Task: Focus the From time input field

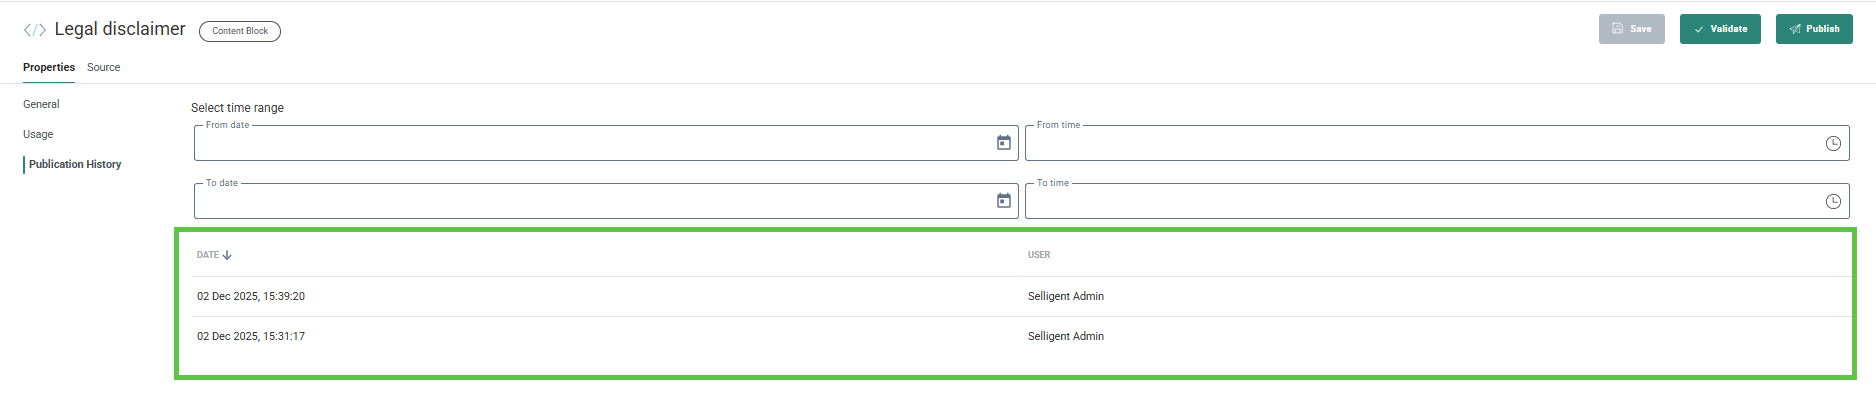Action: click(x=1420, y=144)
